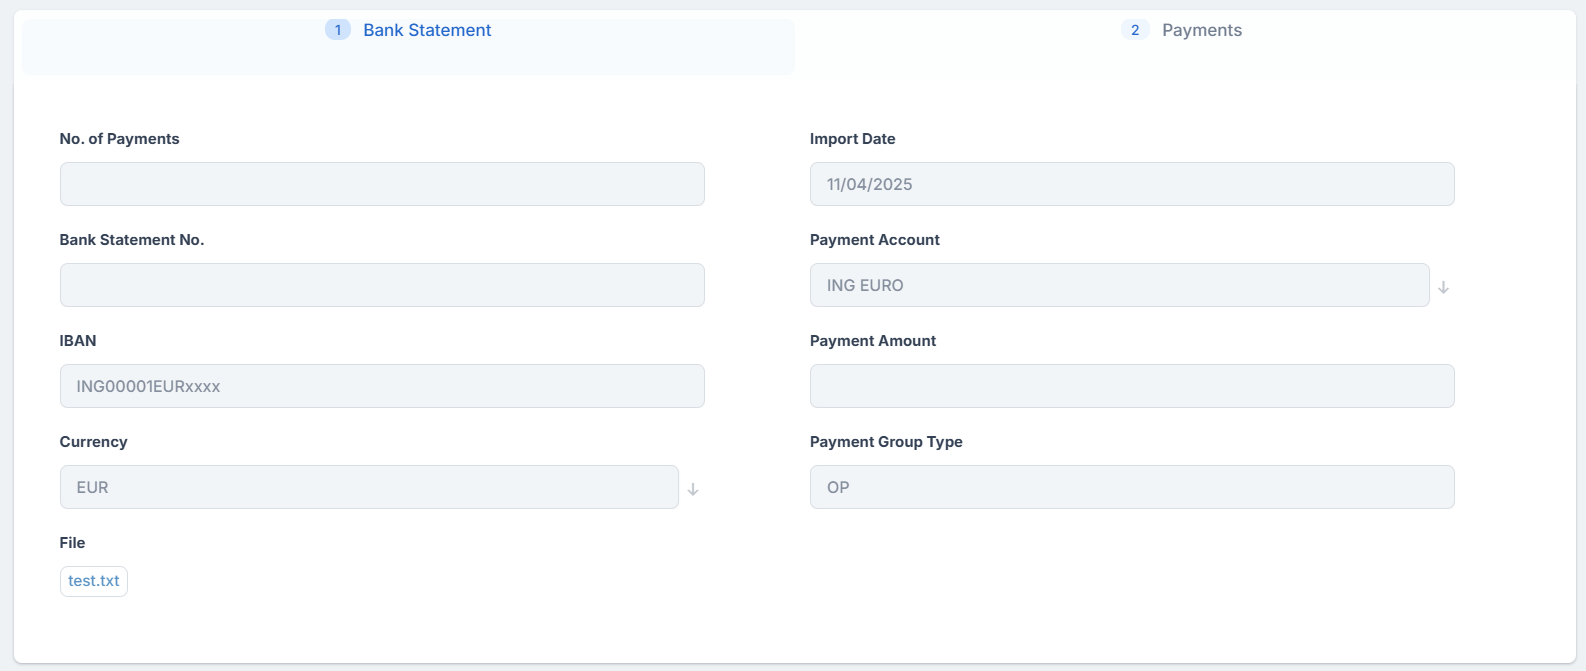Switch to the Bank Statement tab

pos(427,30)
